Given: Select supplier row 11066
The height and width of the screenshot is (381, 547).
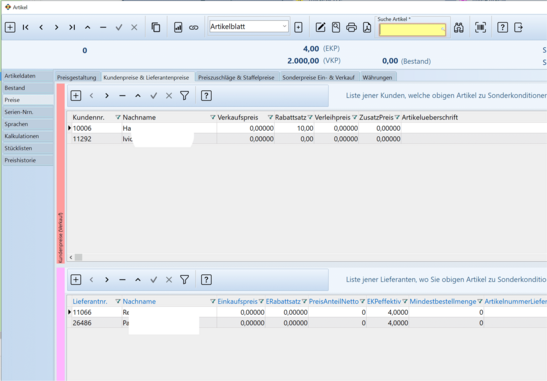Looking at the screenshot, I should pyautogui.click(x=307, y=312).
